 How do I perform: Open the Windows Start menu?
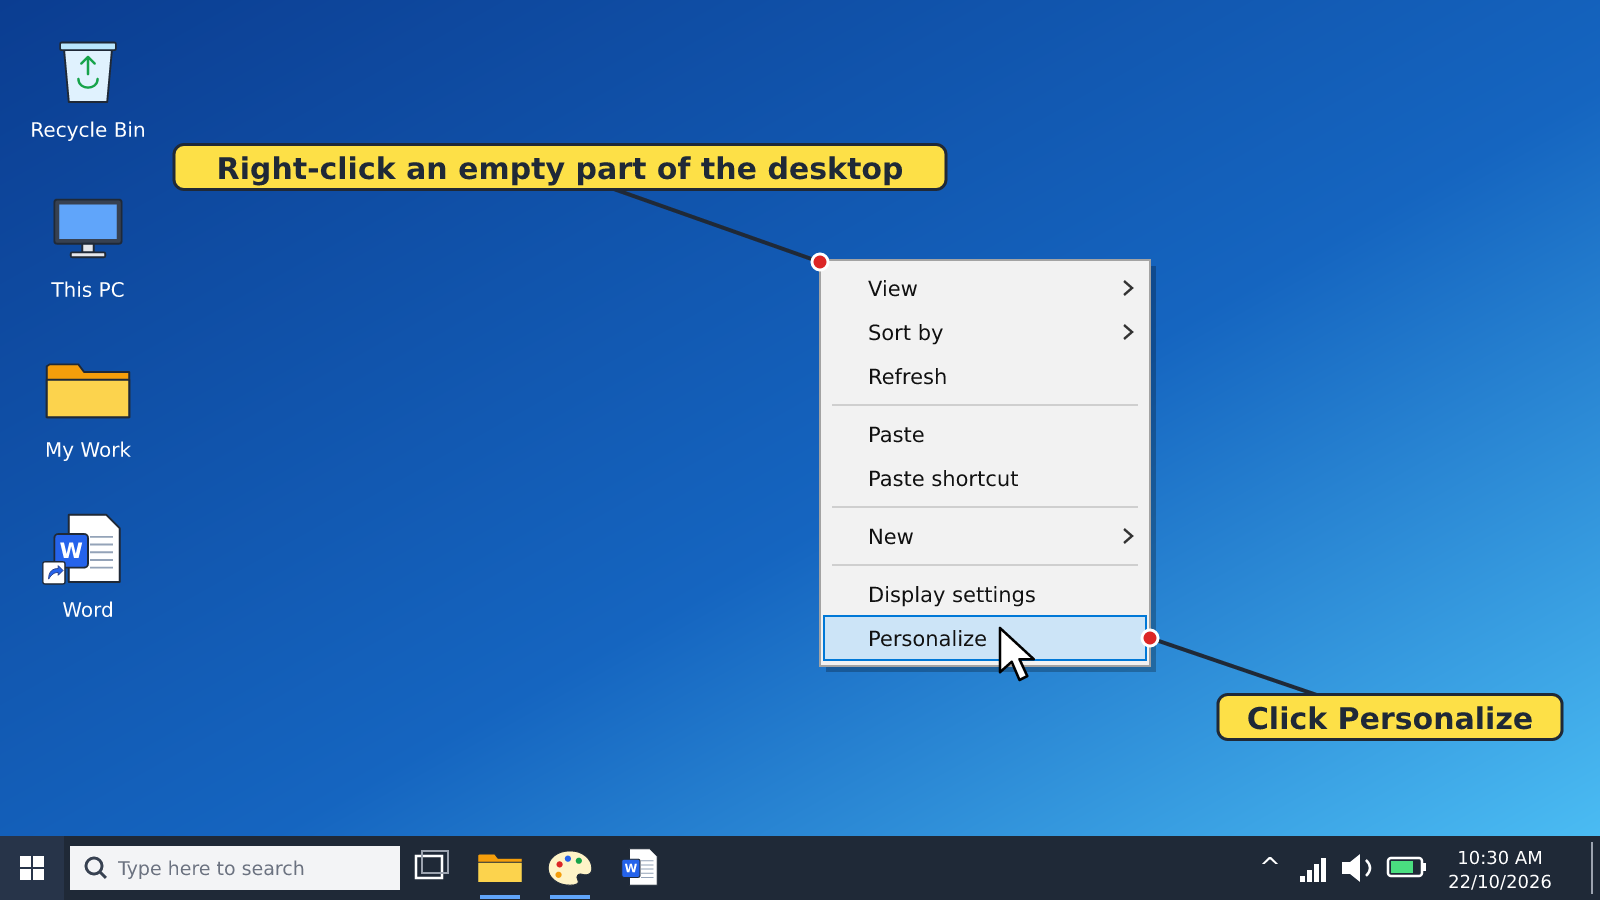coord(32,868)
